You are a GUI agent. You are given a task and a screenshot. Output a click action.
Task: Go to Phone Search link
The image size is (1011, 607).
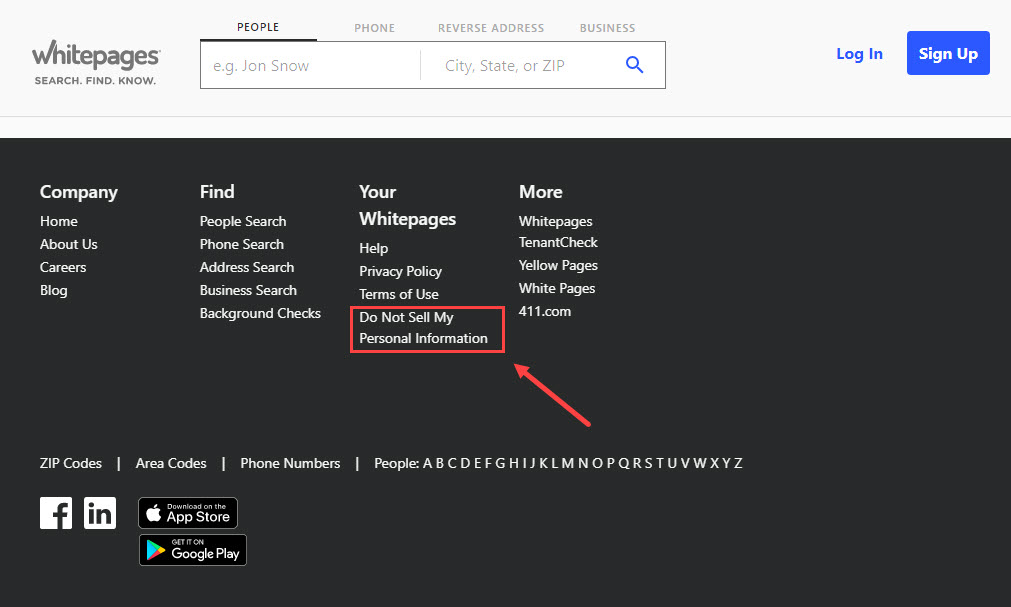point(242,244)
